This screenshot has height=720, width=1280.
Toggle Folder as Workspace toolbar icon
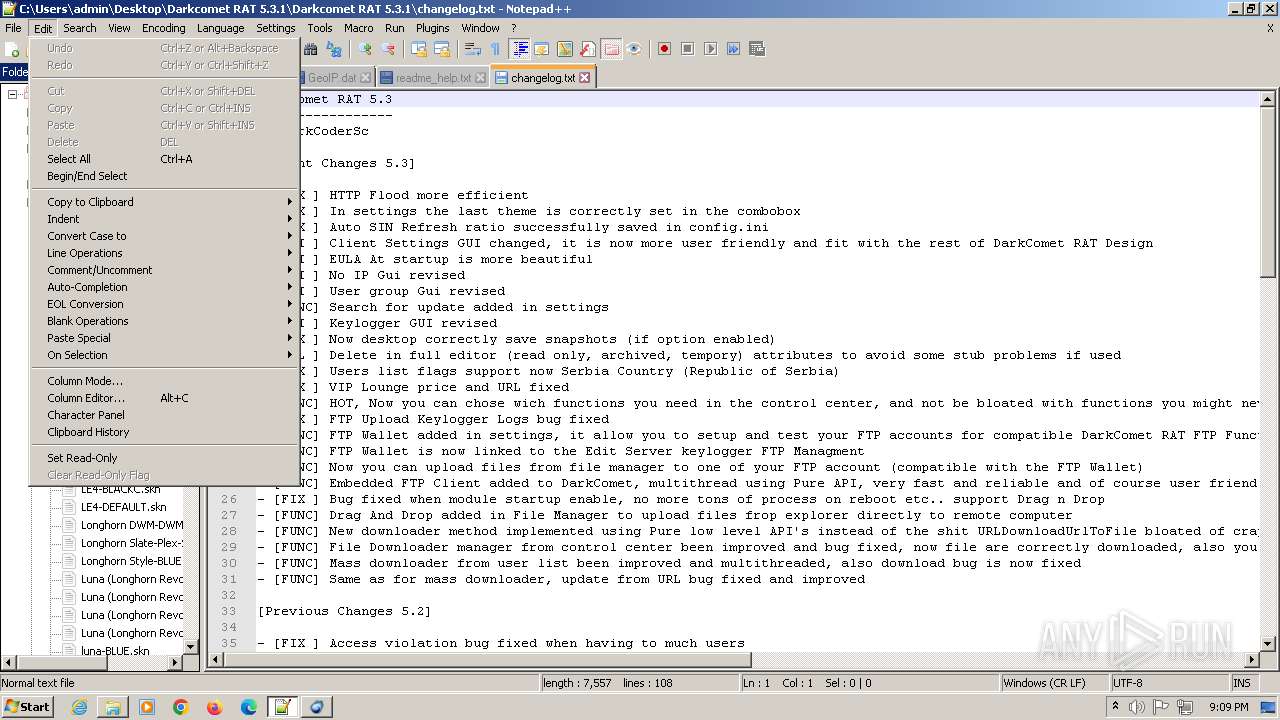tap(611, 48)
